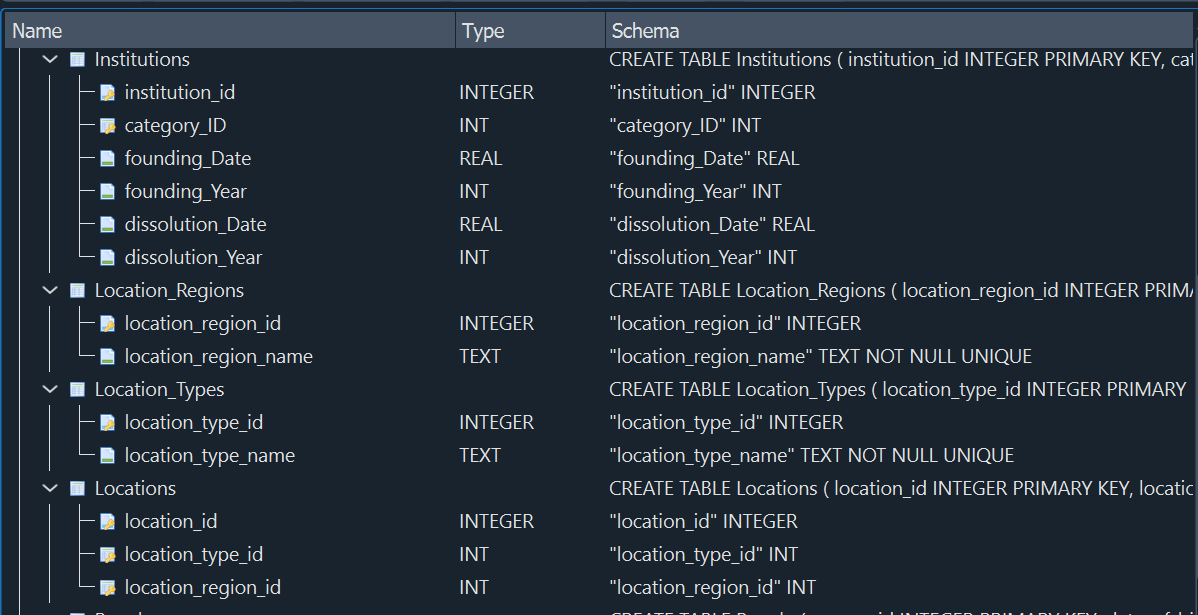Click the CREATE TABLE Institutions schema text
1198x615 pixels.
(901, 59)
